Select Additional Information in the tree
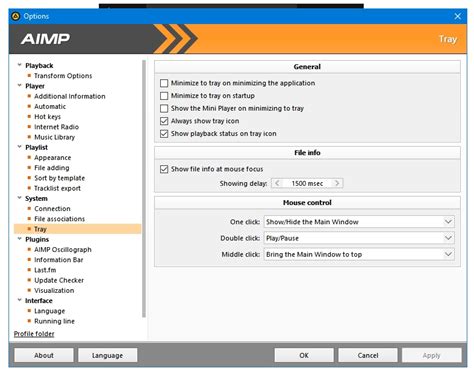The width and height of the screenshot is (474, 374). point(70,96)
